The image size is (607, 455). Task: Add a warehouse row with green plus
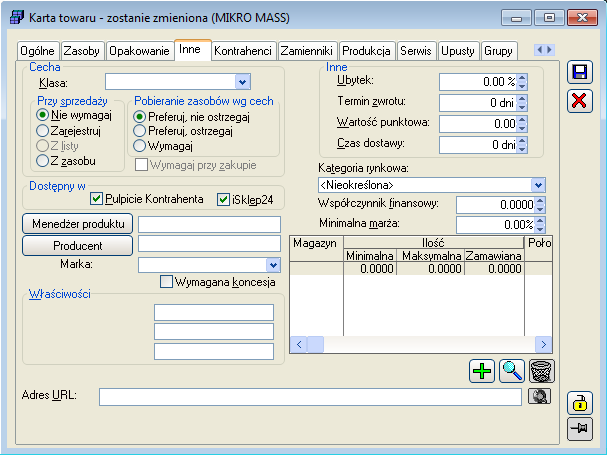tap(482, 371)
